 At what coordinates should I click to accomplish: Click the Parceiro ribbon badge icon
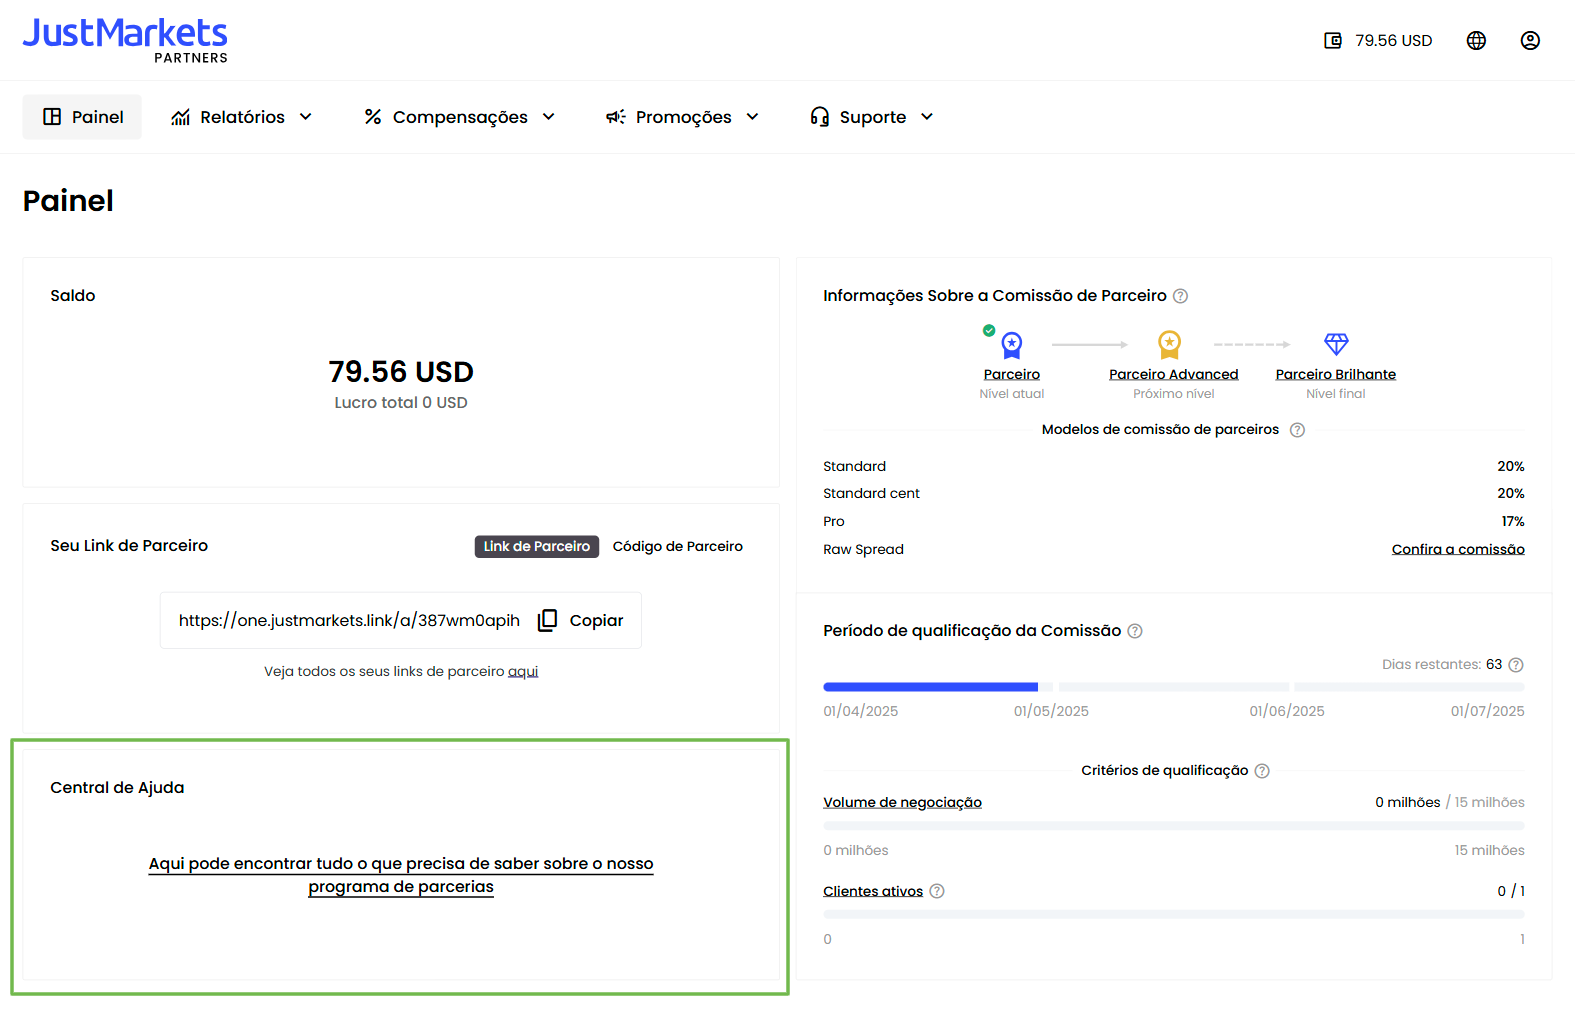pyautogui.click(x=1011, y=345)
